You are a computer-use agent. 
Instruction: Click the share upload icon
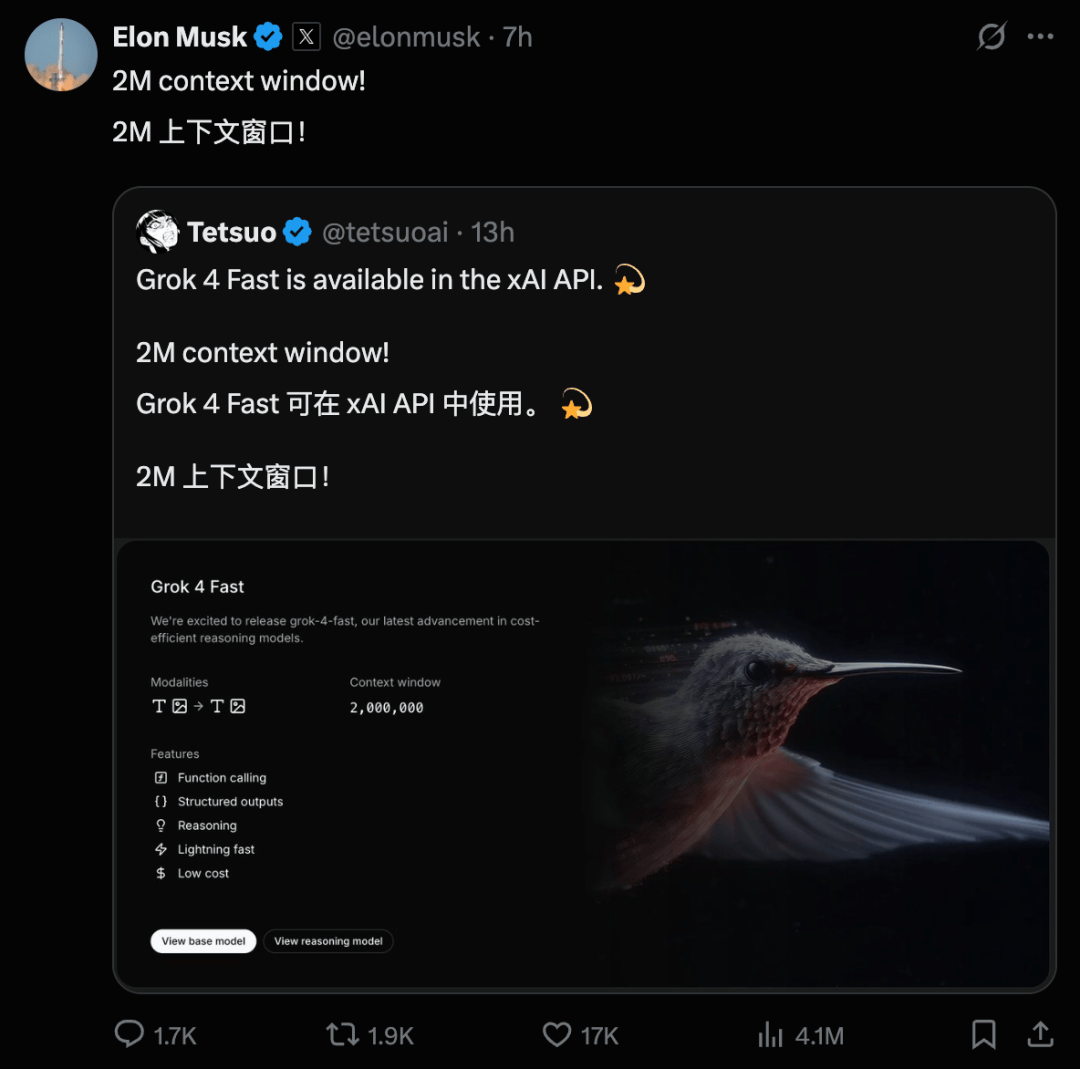(1040, 1034)
